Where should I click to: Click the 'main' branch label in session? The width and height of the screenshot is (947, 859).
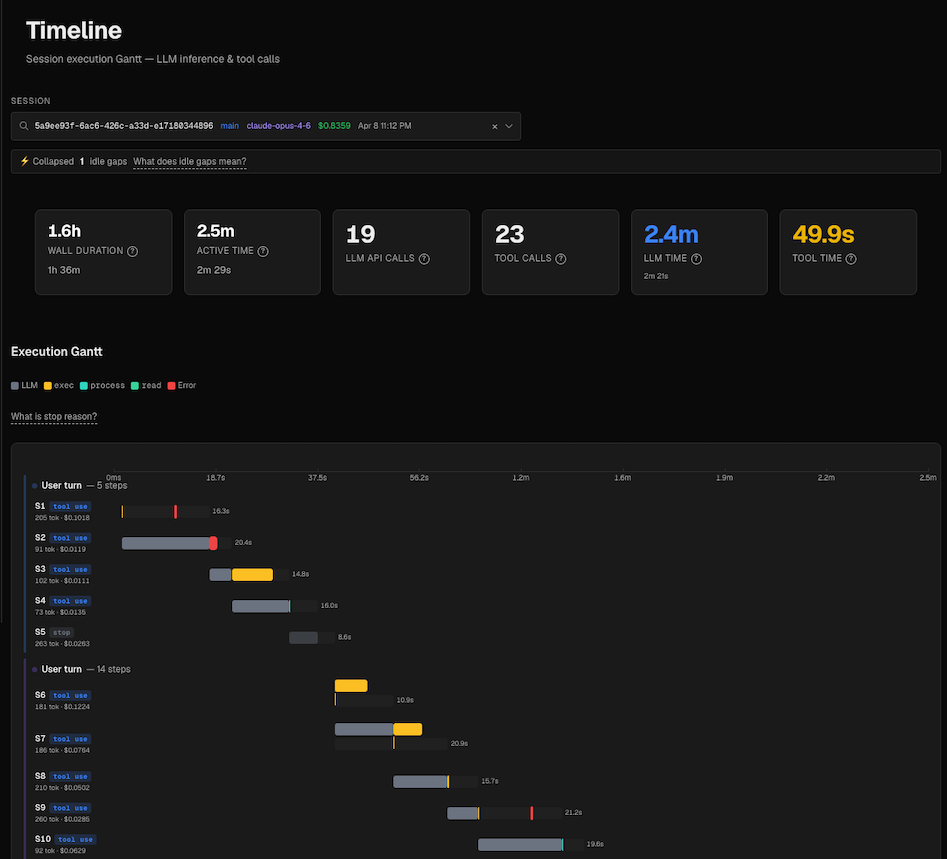click(x=230, y=126)
